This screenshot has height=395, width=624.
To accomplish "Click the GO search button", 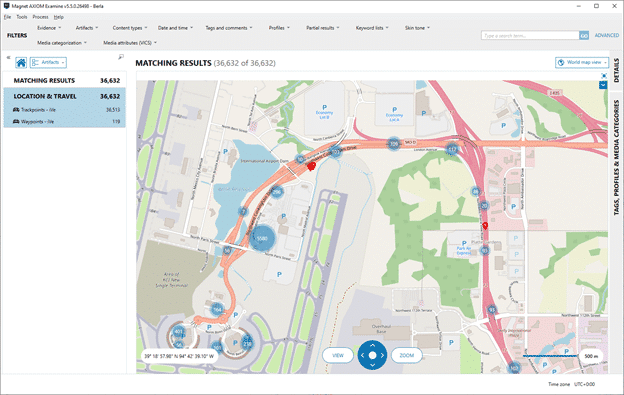I will [584, 35].
